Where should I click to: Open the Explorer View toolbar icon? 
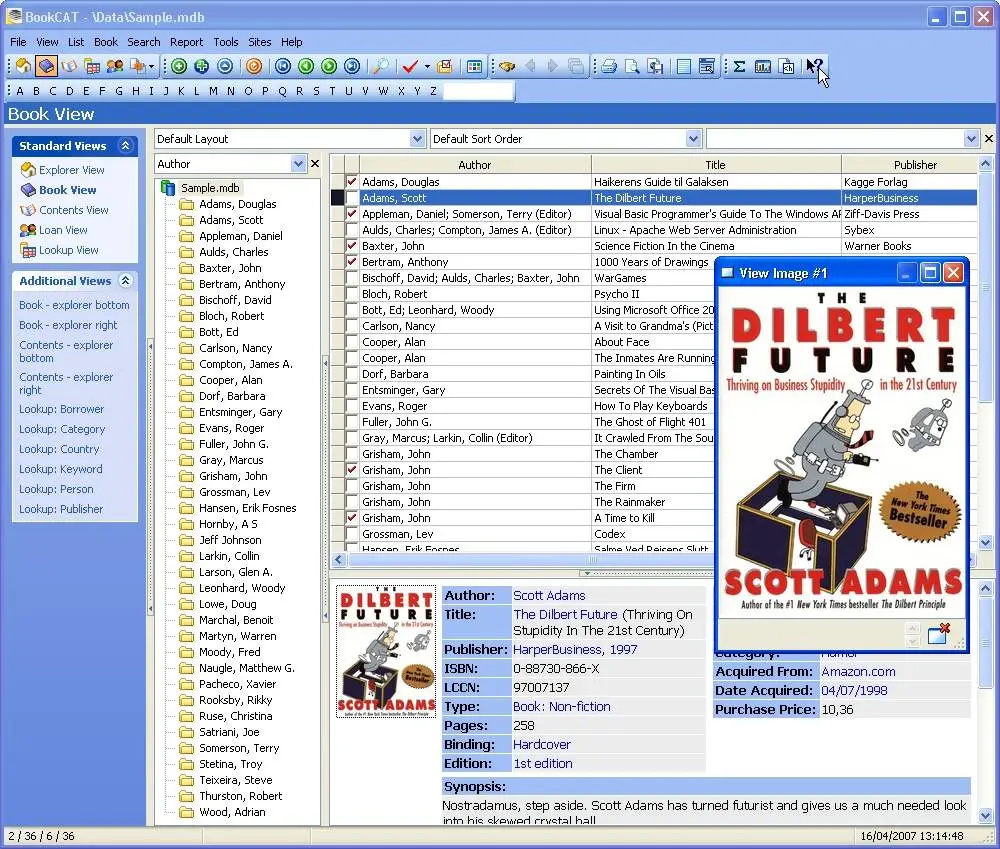pos(24,66)
